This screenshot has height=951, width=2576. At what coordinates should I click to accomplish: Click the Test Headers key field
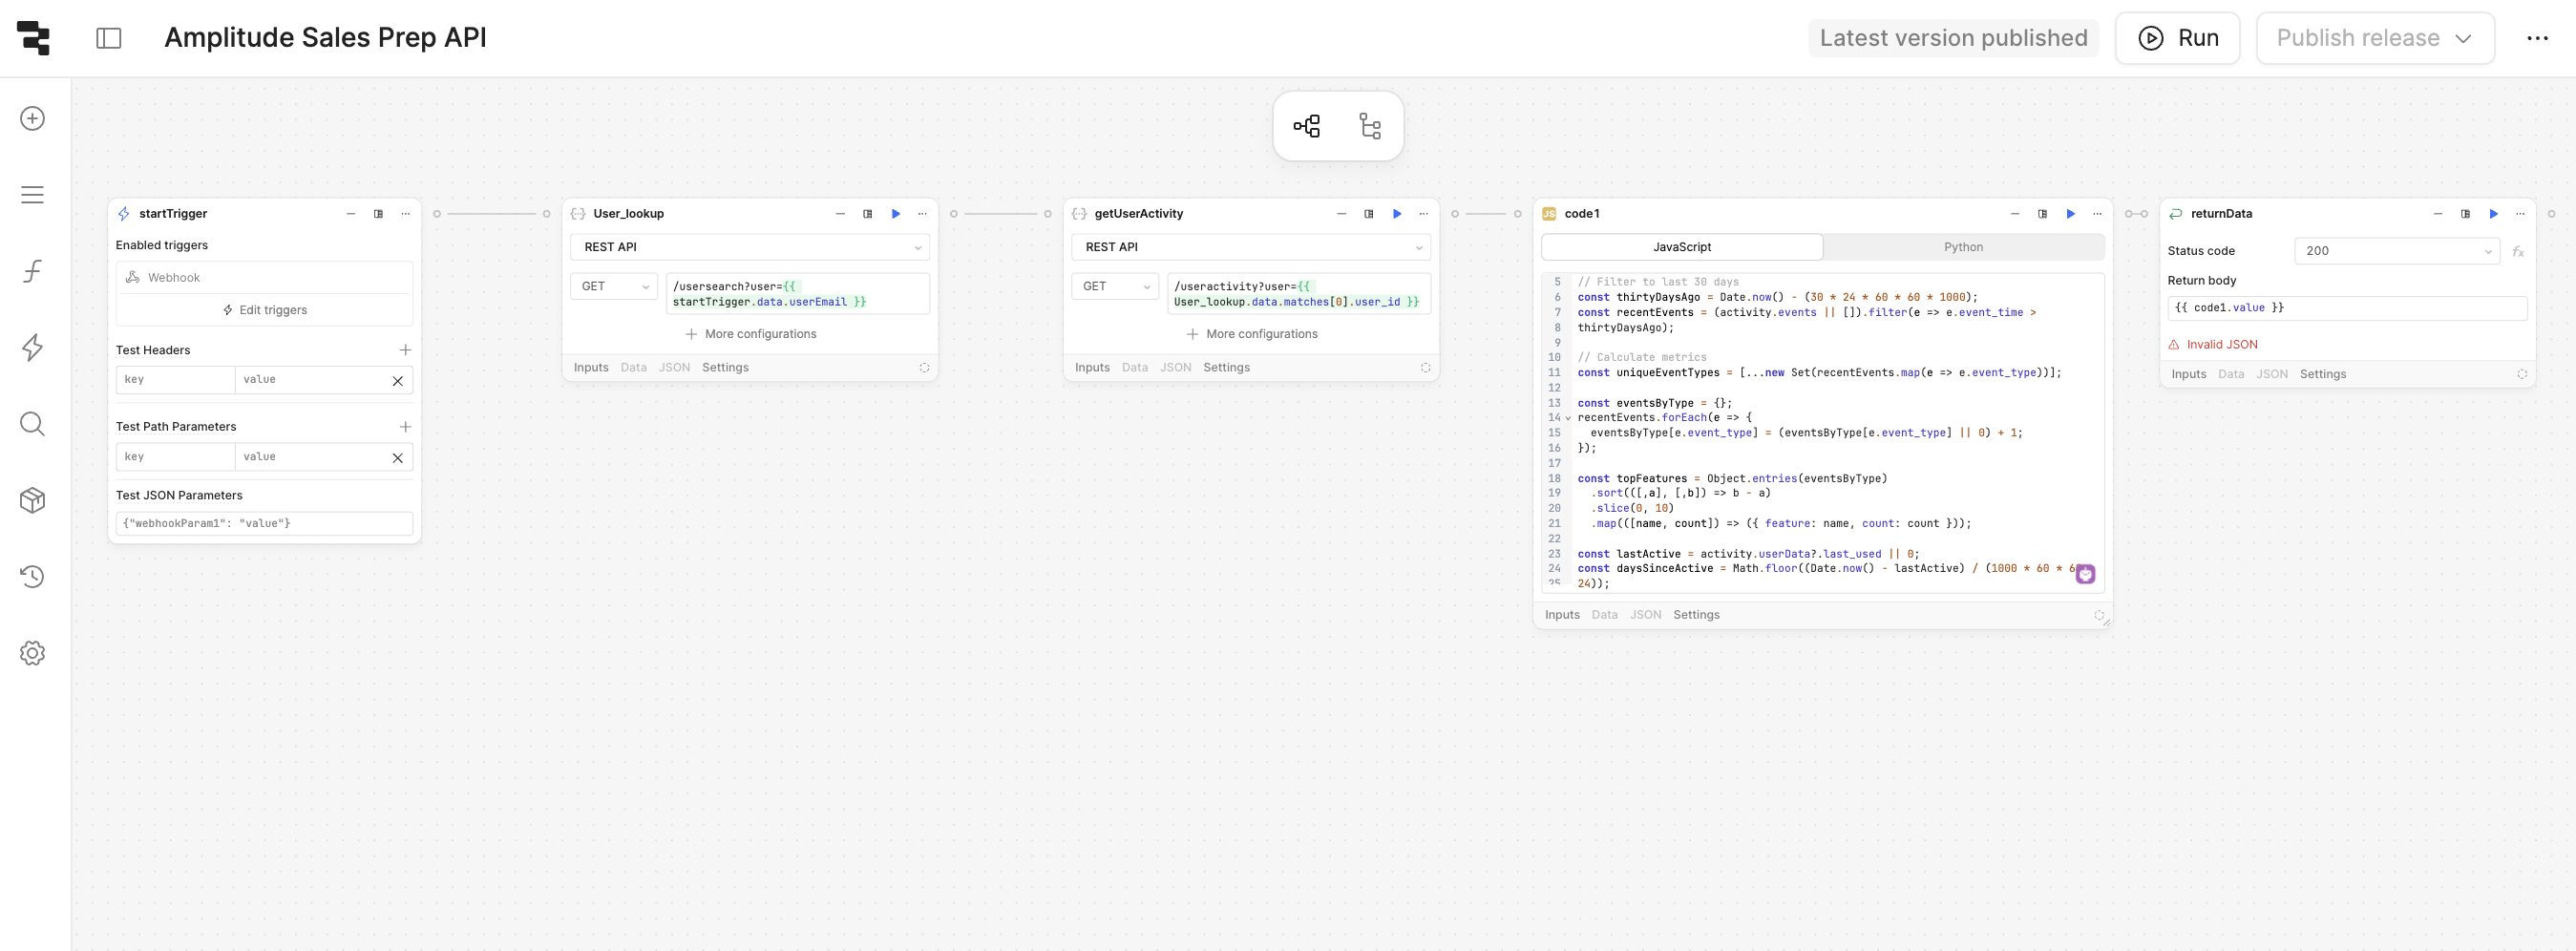(175, 380)
